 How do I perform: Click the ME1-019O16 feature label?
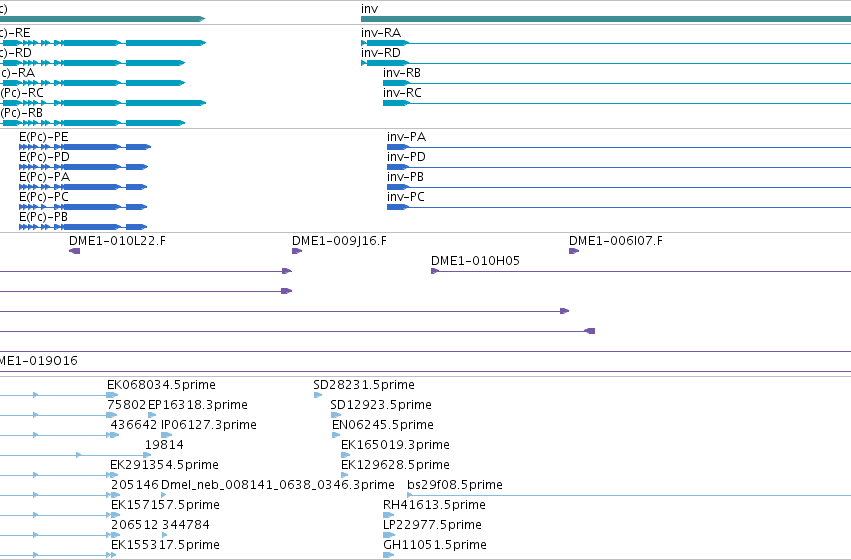(39, 361)
